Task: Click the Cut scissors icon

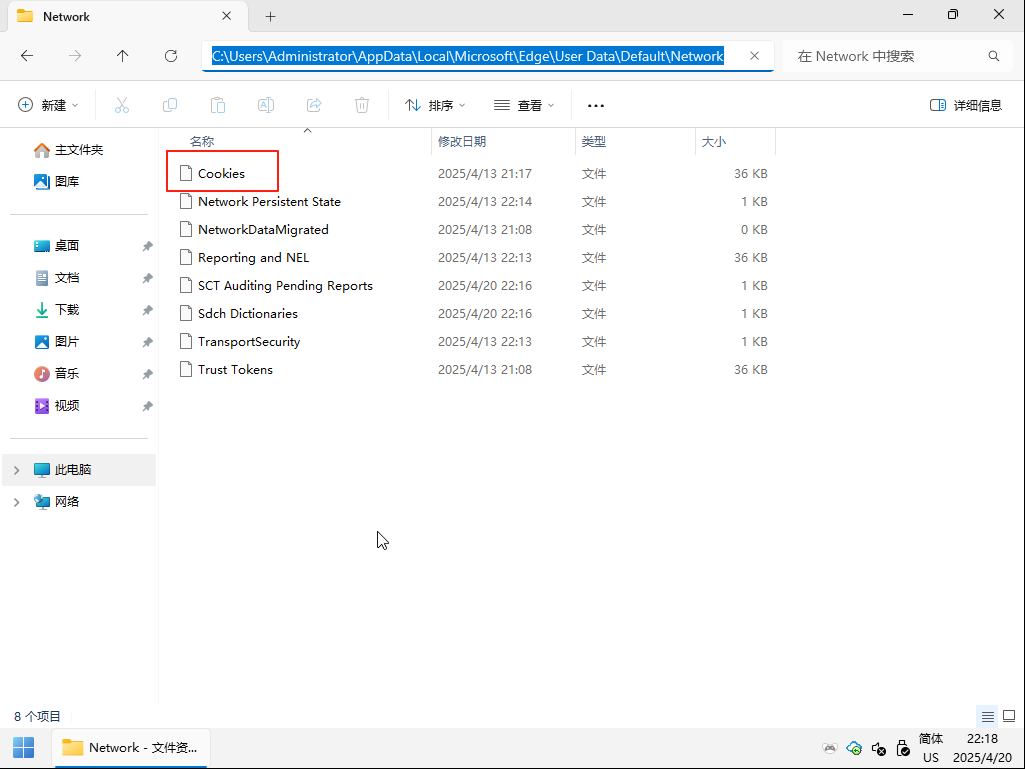Action: [122, 105]
